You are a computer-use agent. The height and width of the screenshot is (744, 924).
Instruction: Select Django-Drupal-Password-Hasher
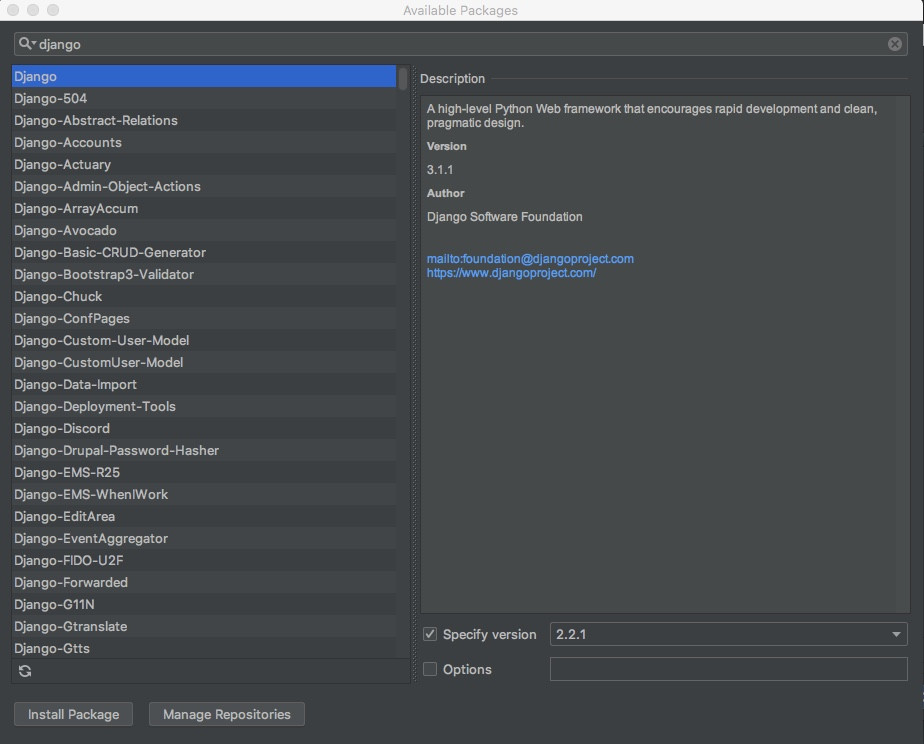tap(204, 450)
